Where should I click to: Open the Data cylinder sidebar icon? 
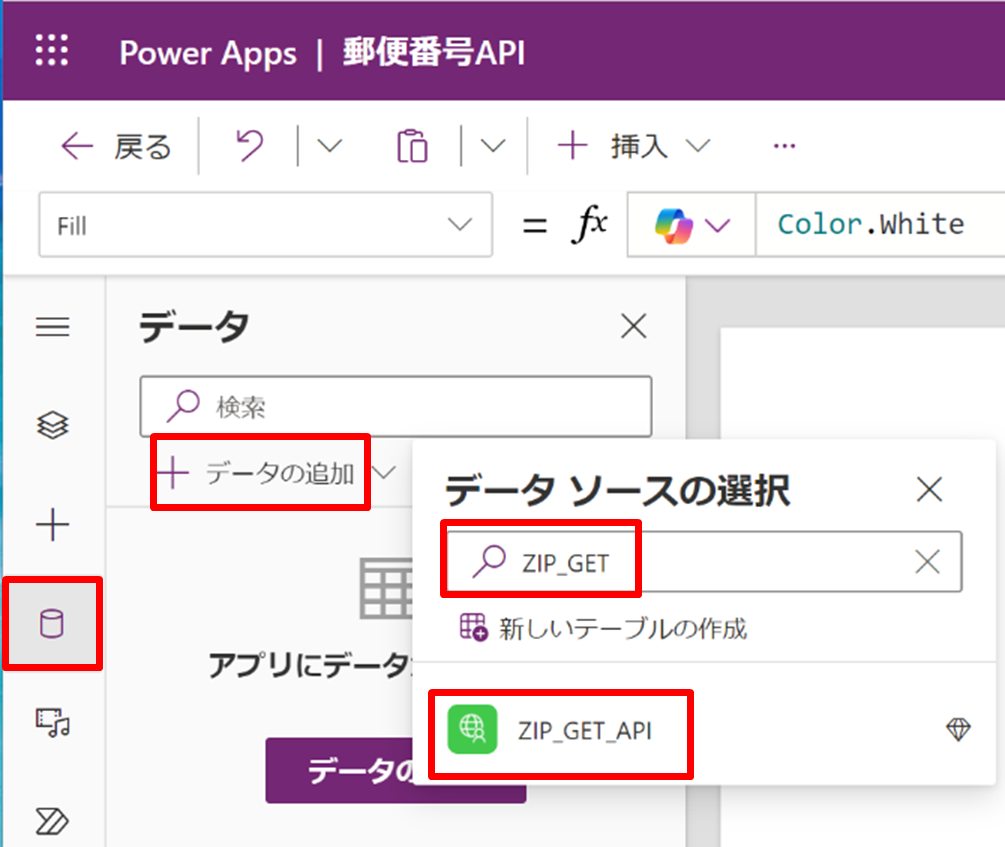coord(52,623)
